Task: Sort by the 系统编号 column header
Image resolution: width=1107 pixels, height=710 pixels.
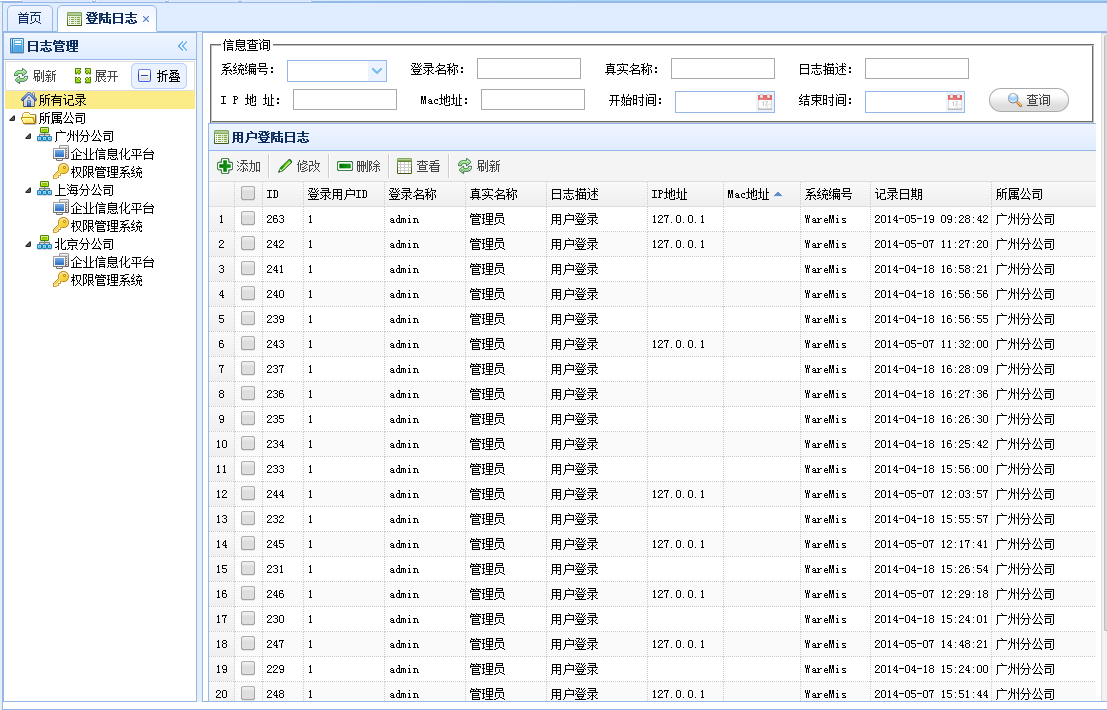Action: tap(835, 194)
